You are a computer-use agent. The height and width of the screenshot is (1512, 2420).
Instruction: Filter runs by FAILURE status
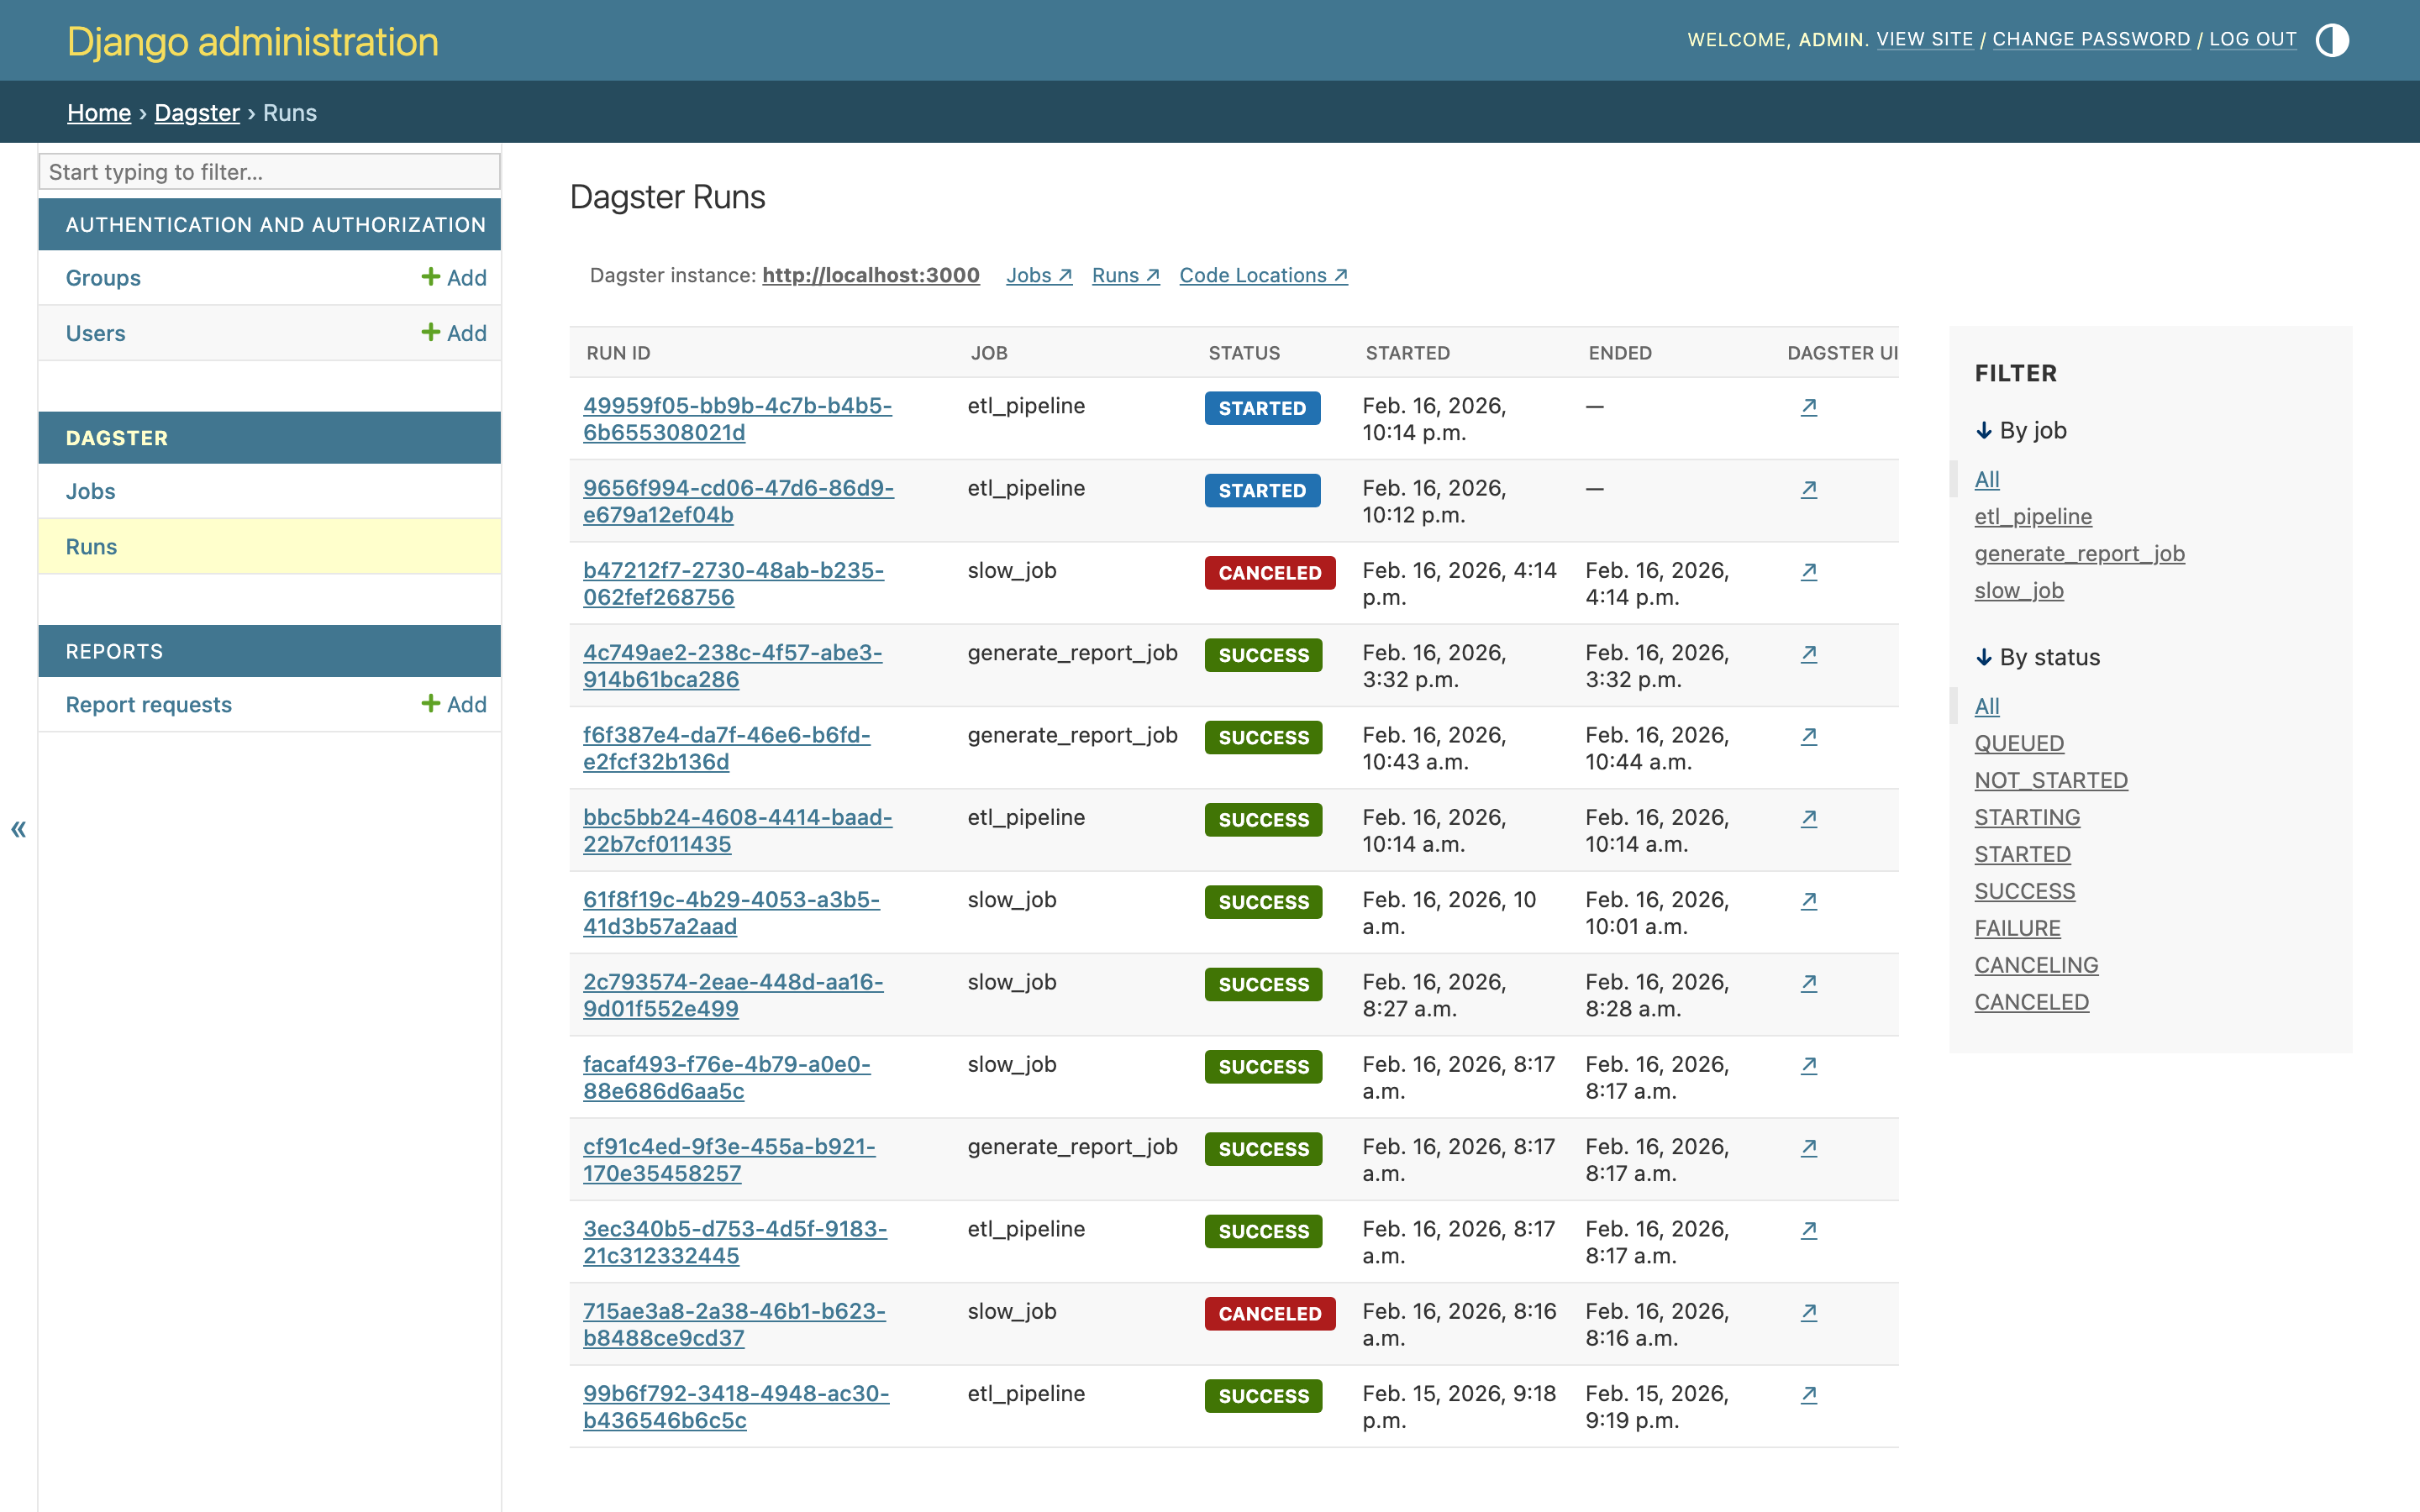(2017, 928)
